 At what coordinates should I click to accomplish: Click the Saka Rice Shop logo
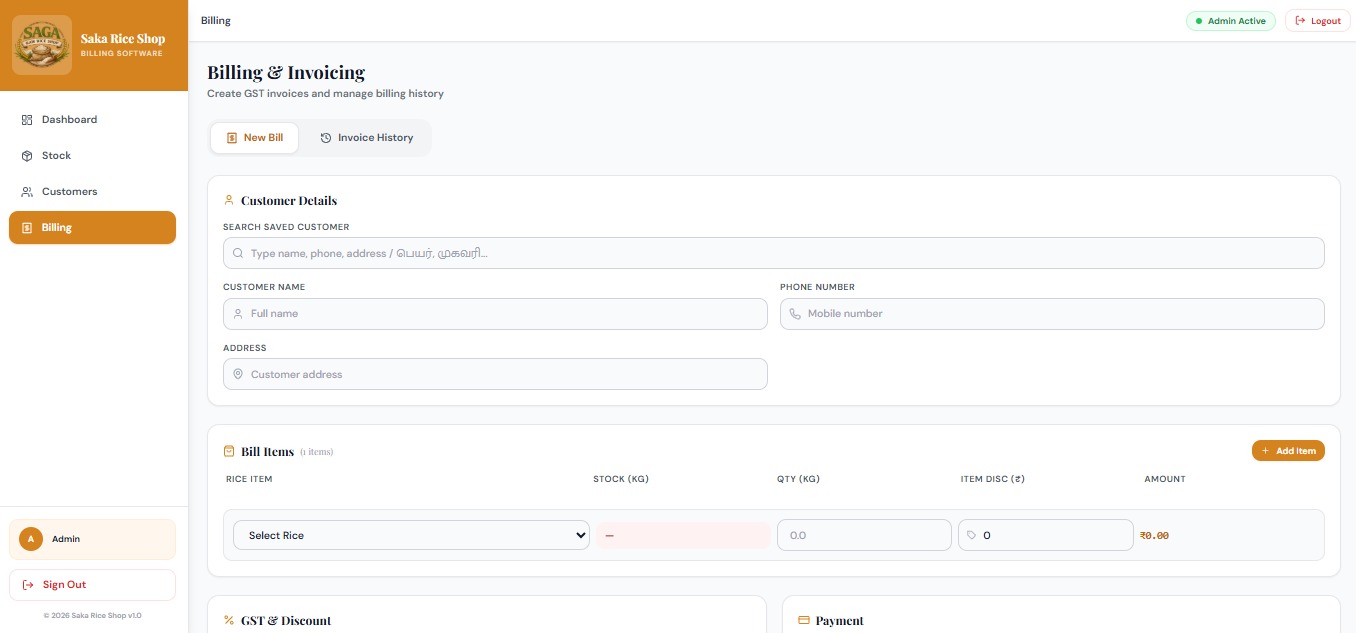(42, 45)
